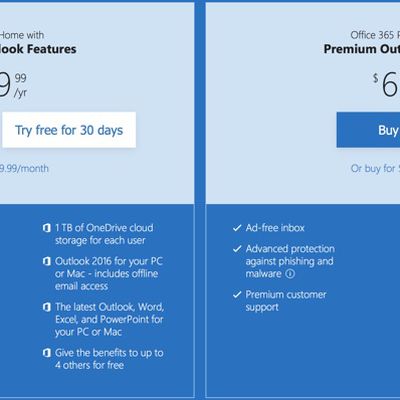Click Office icon next to OneDrive cloud storage

click(x=47, y=228)
